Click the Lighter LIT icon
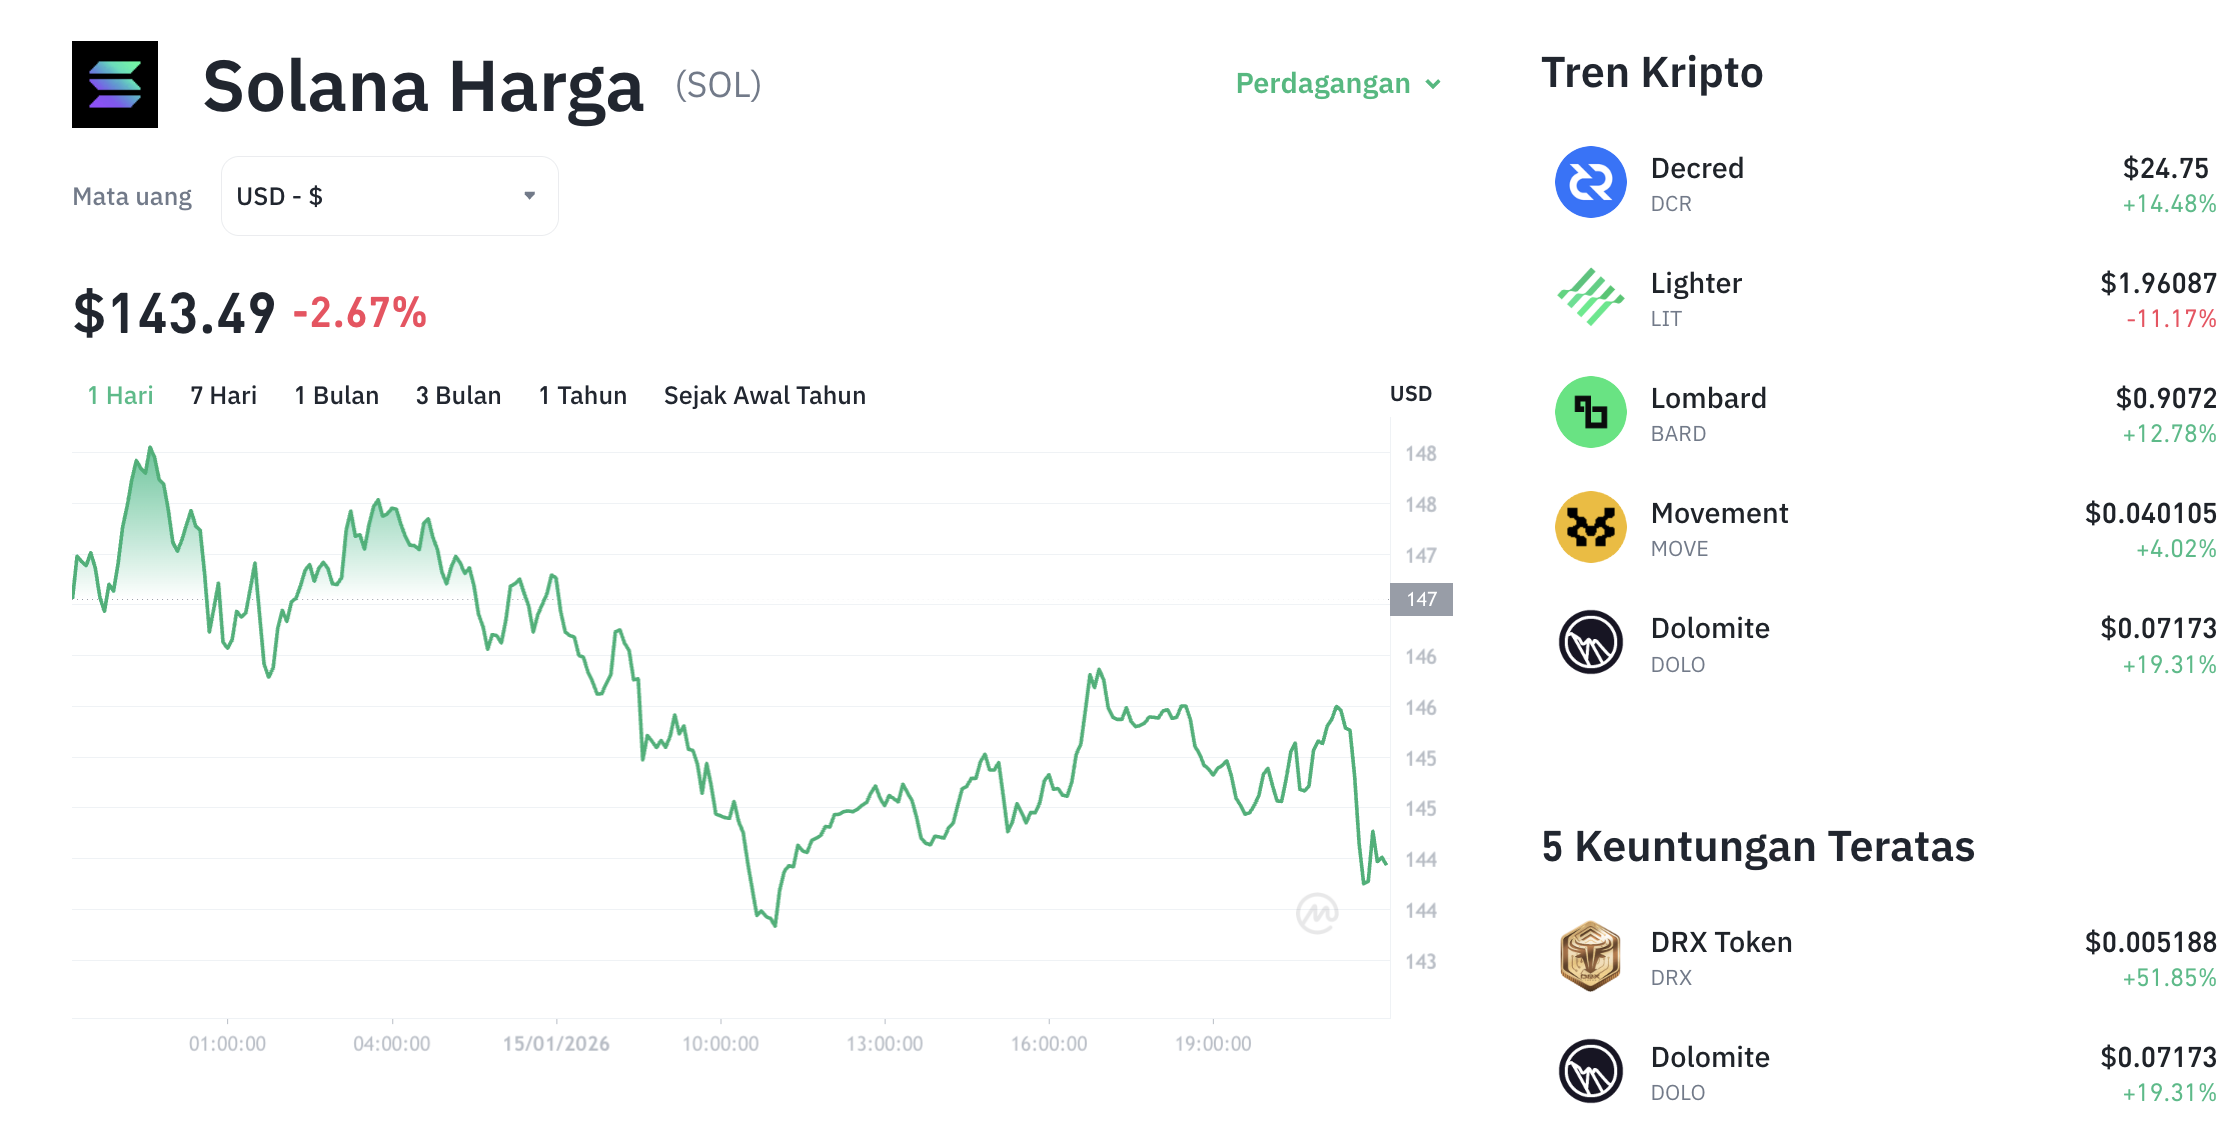This screenshot has height=1130, width=2240. pyautogui.click(x=1589, y=297)
